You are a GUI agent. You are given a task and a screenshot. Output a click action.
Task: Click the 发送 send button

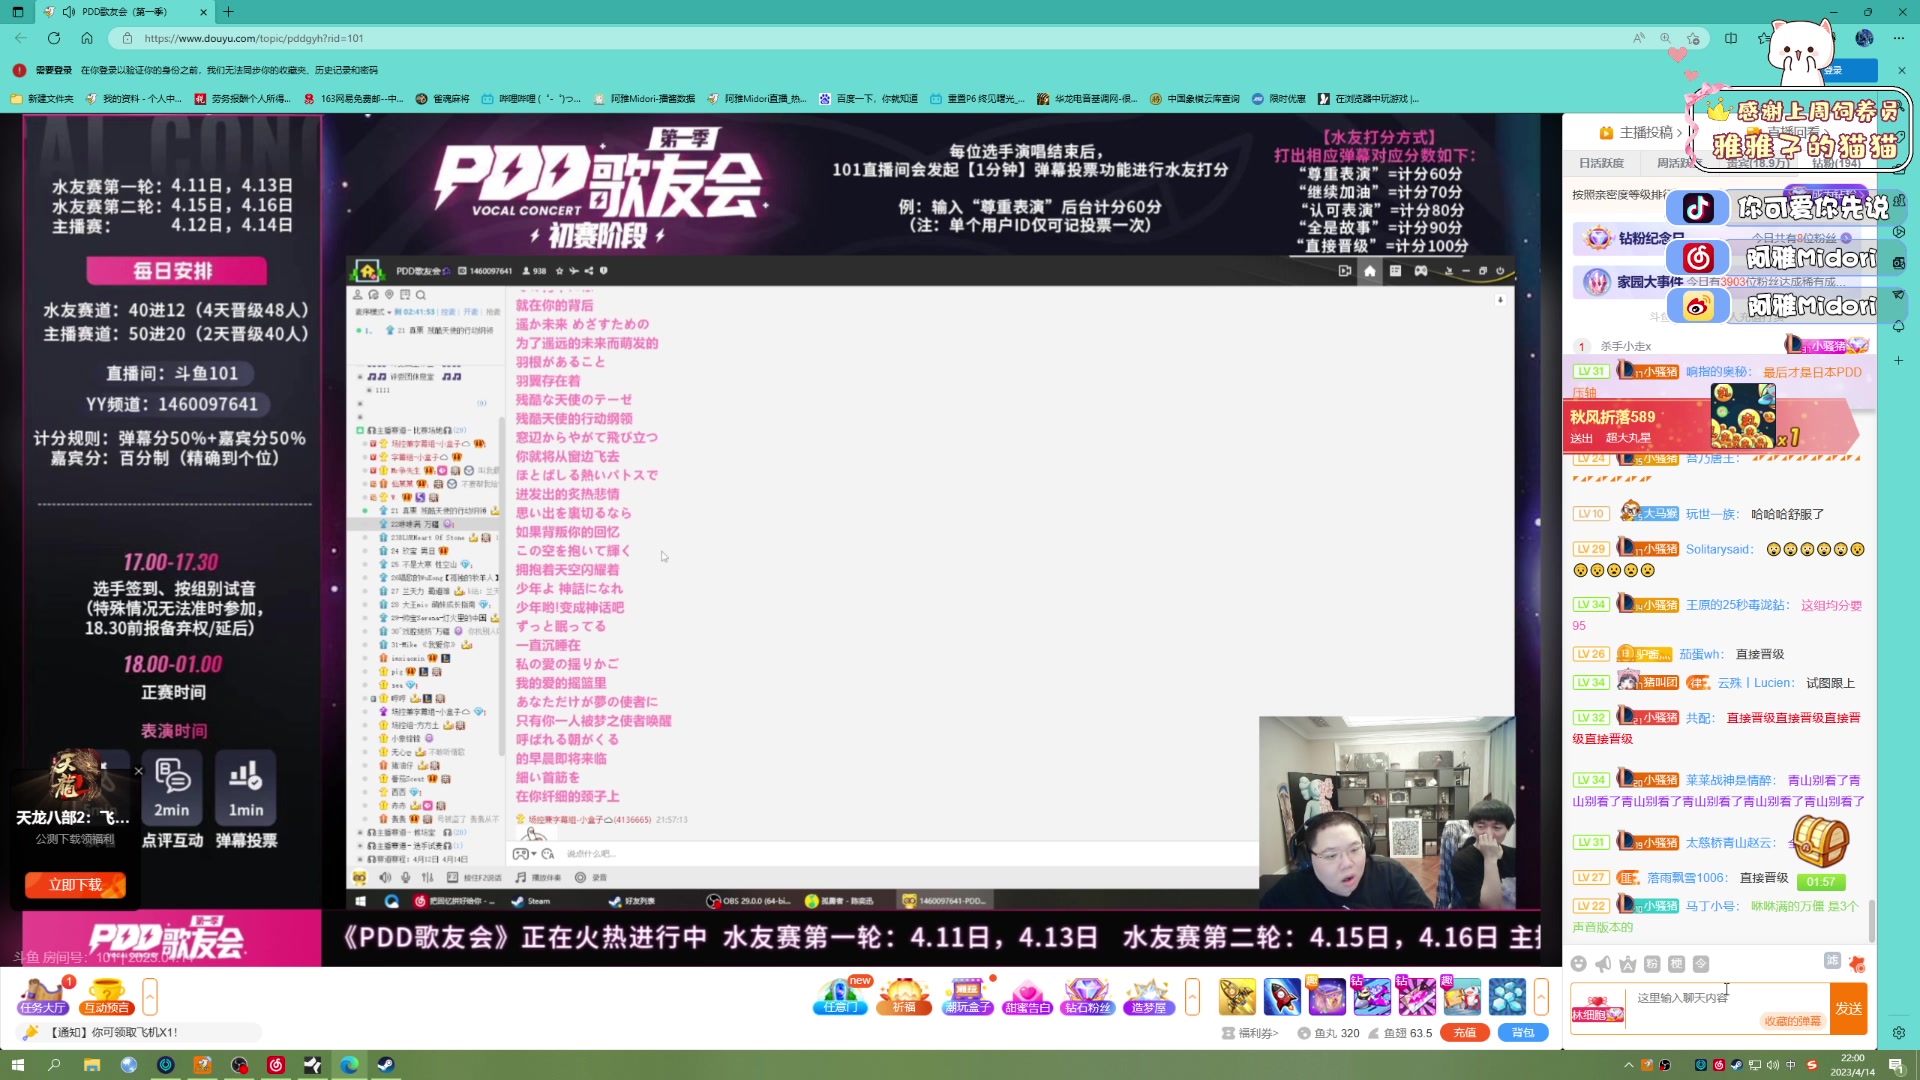pos(1848,1008)
